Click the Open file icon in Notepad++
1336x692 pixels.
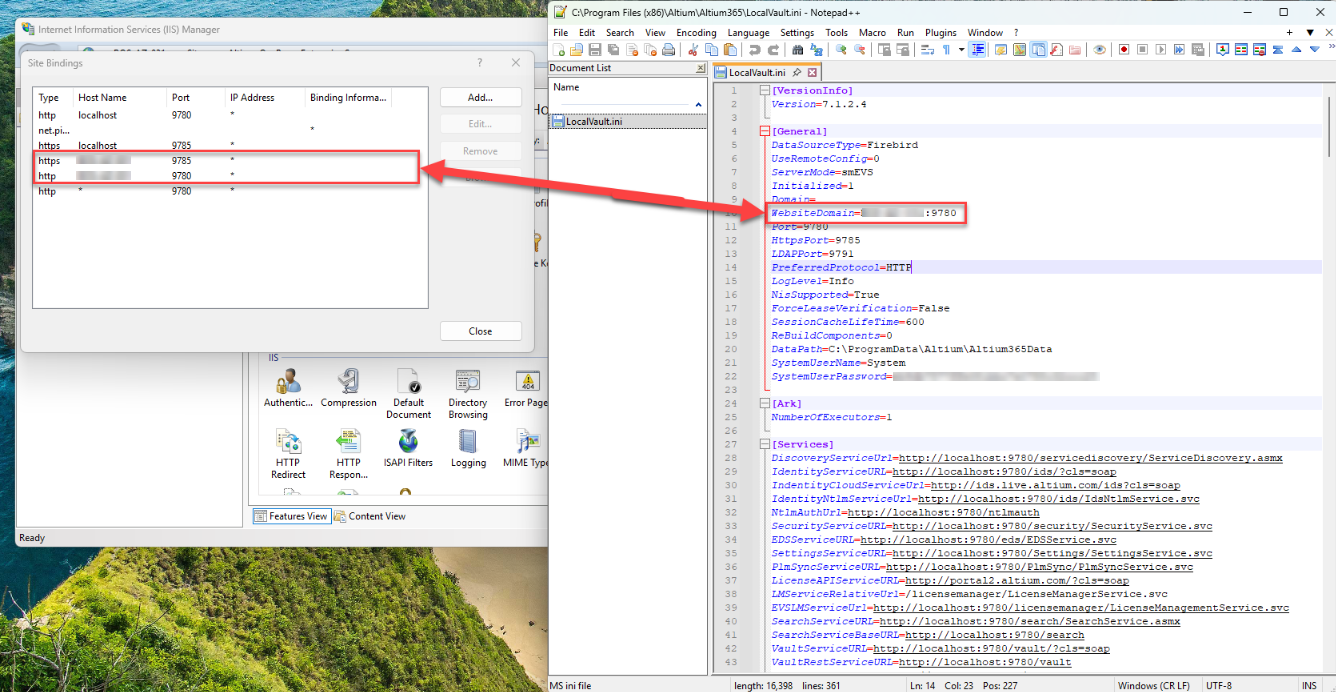pyautogui.click(x=576, y=49)
